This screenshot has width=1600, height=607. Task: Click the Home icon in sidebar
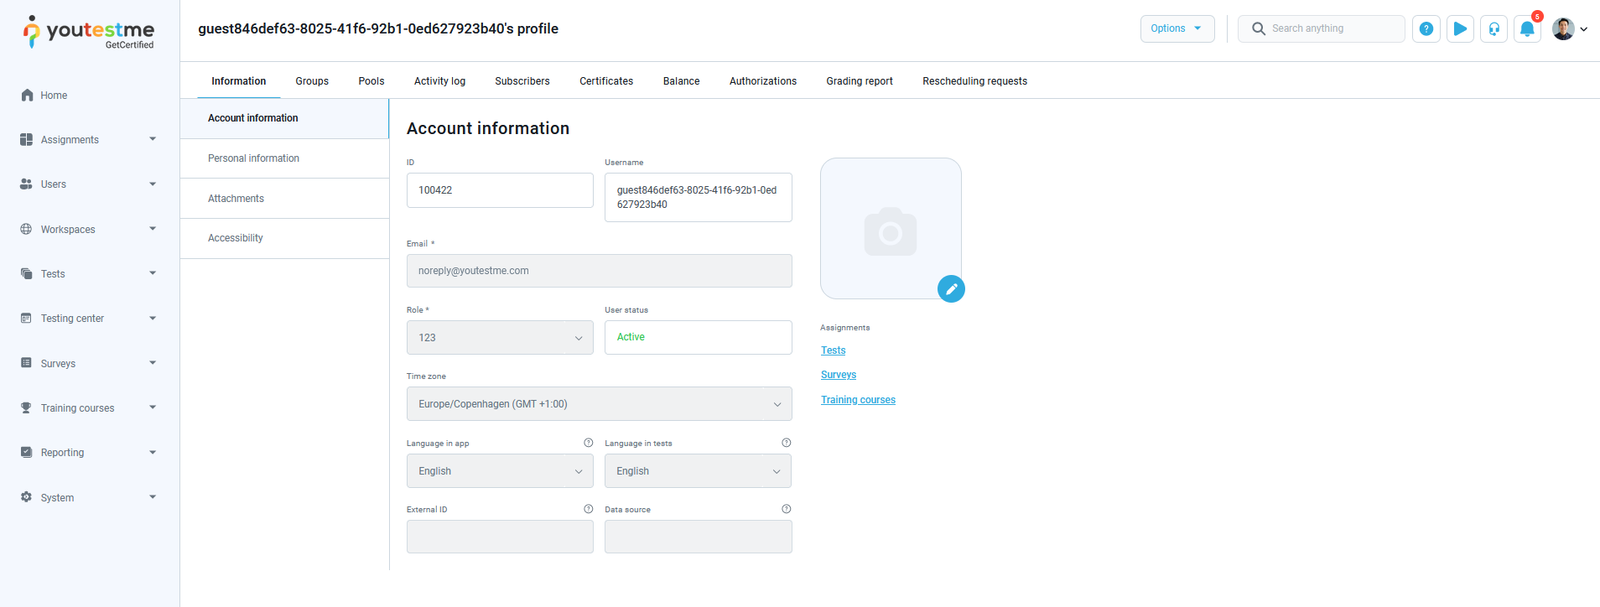[x=27, y=95]
